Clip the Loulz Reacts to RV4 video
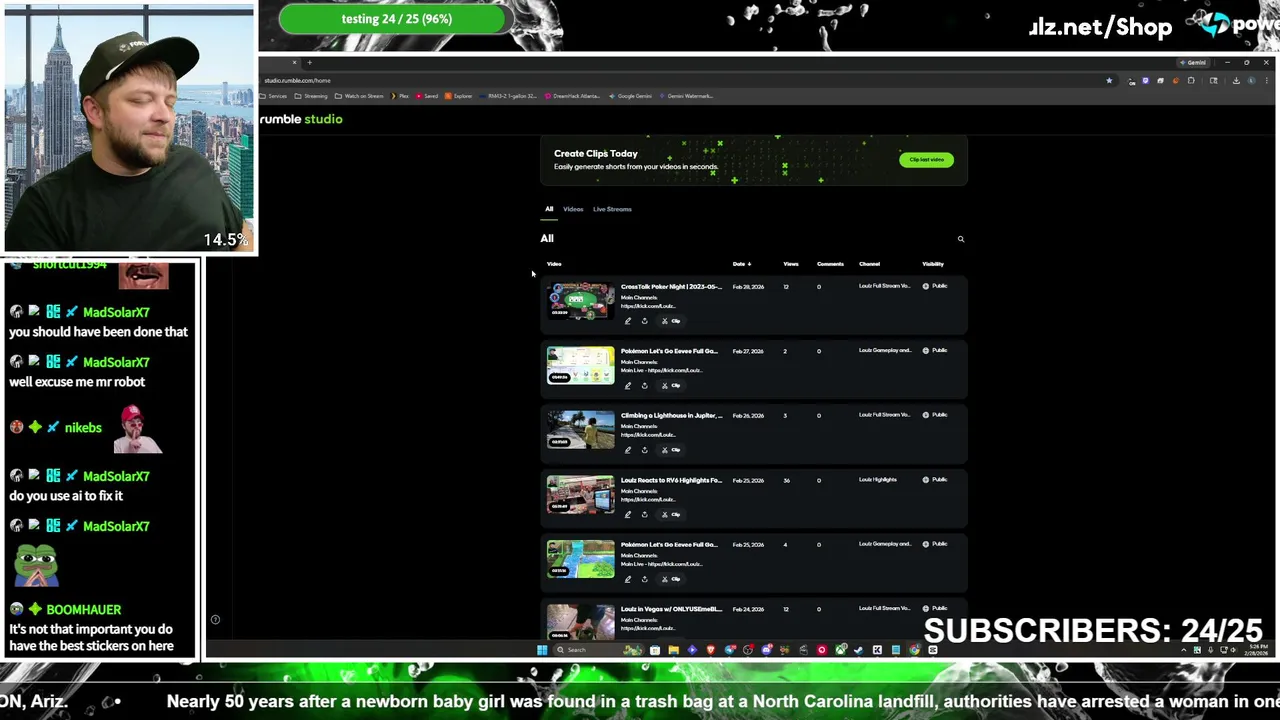This screenshot has width=1280, height=720. click(x=670, y=515)
